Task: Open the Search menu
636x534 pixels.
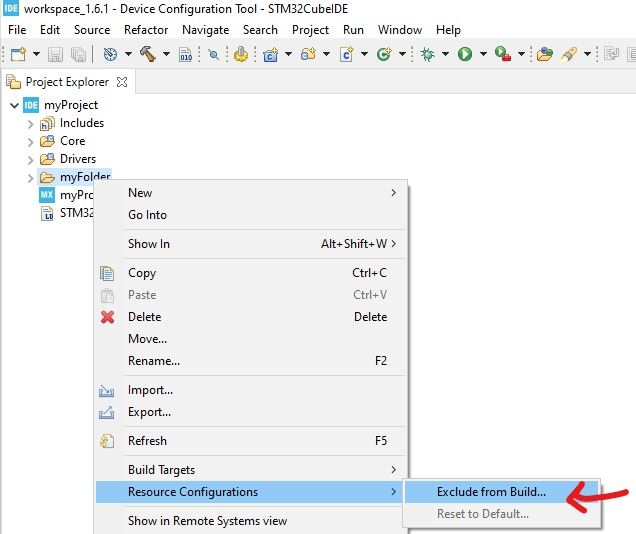Action: (x=260, y=30)
